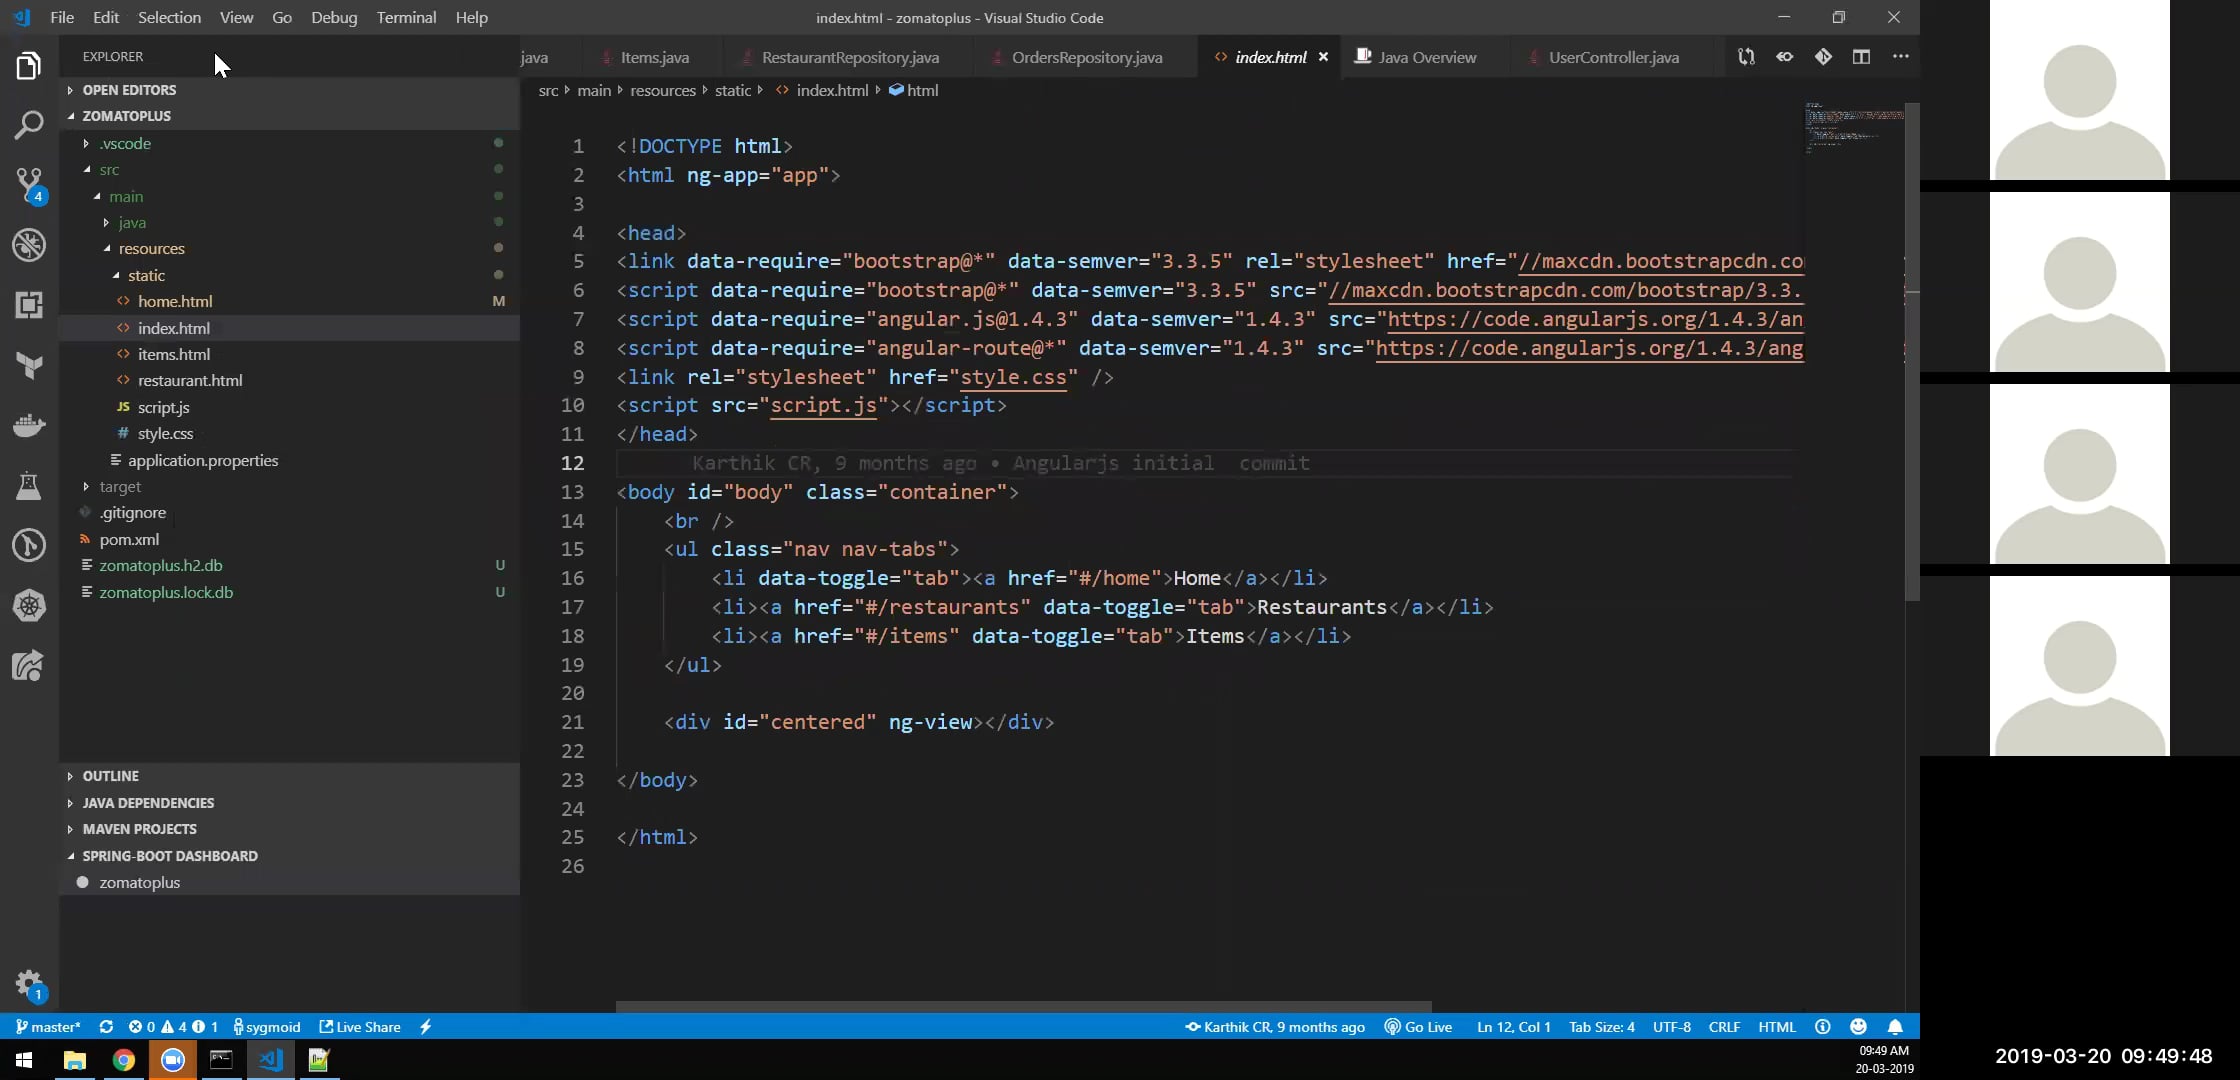Viewport: 2240px width, 1080px height.
Task: Open the Extensions view icon
Action: pyautogui.click(x=29, y=305)
